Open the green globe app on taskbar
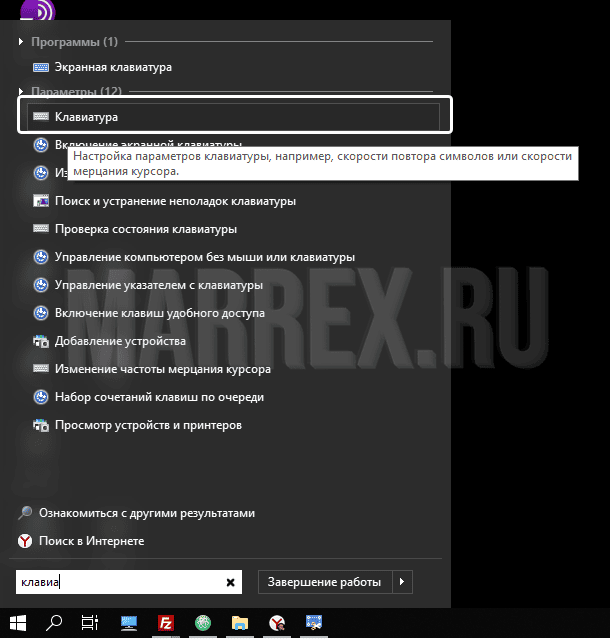This screenshot has height=639, width=610. coord(203,623)
